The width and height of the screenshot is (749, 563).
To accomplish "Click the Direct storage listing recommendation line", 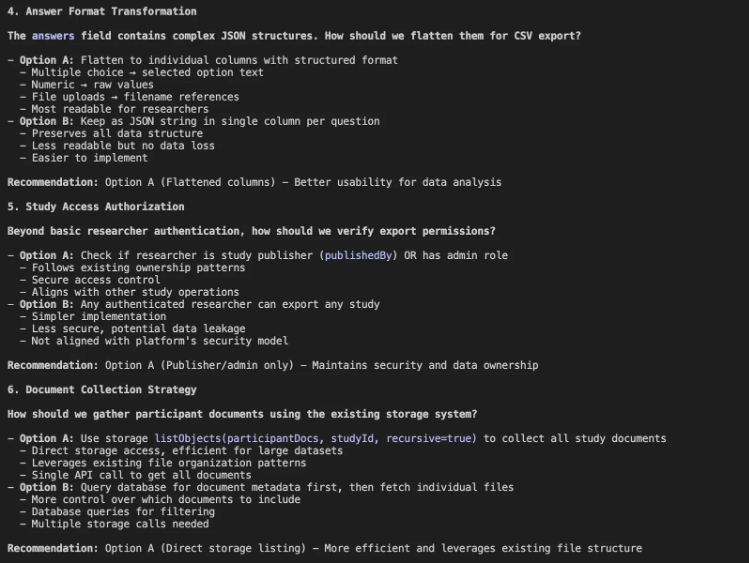I will pos(324,548).
